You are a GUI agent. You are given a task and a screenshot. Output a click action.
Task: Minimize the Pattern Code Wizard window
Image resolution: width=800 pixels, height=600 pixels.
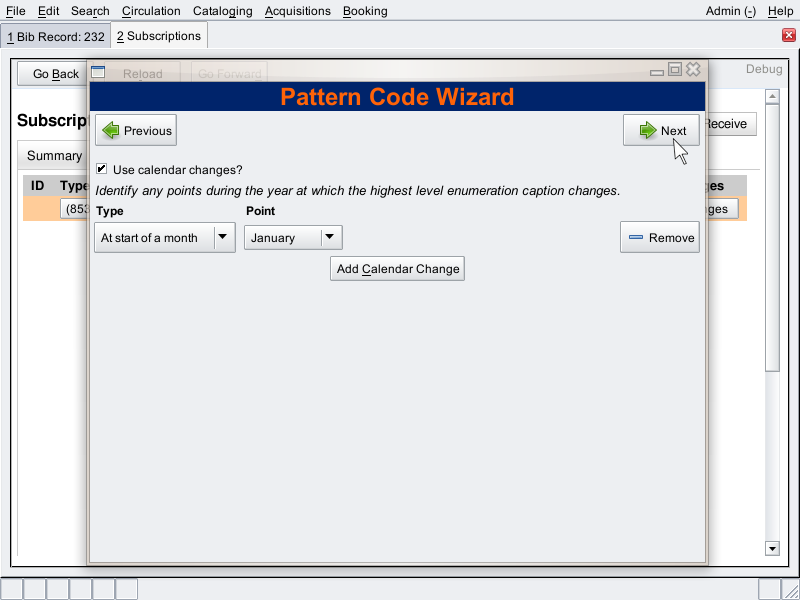click(657, 71)
